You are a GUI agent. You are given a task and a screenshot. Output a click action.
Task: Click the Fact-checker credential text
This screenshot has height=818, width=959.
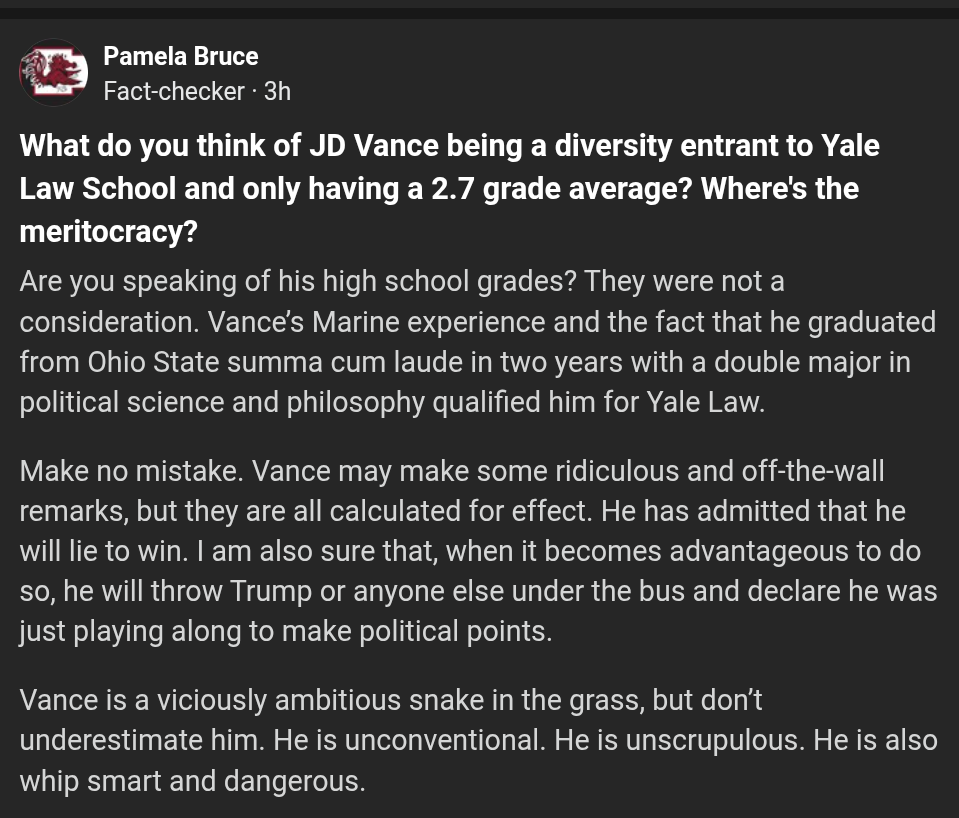173,91
